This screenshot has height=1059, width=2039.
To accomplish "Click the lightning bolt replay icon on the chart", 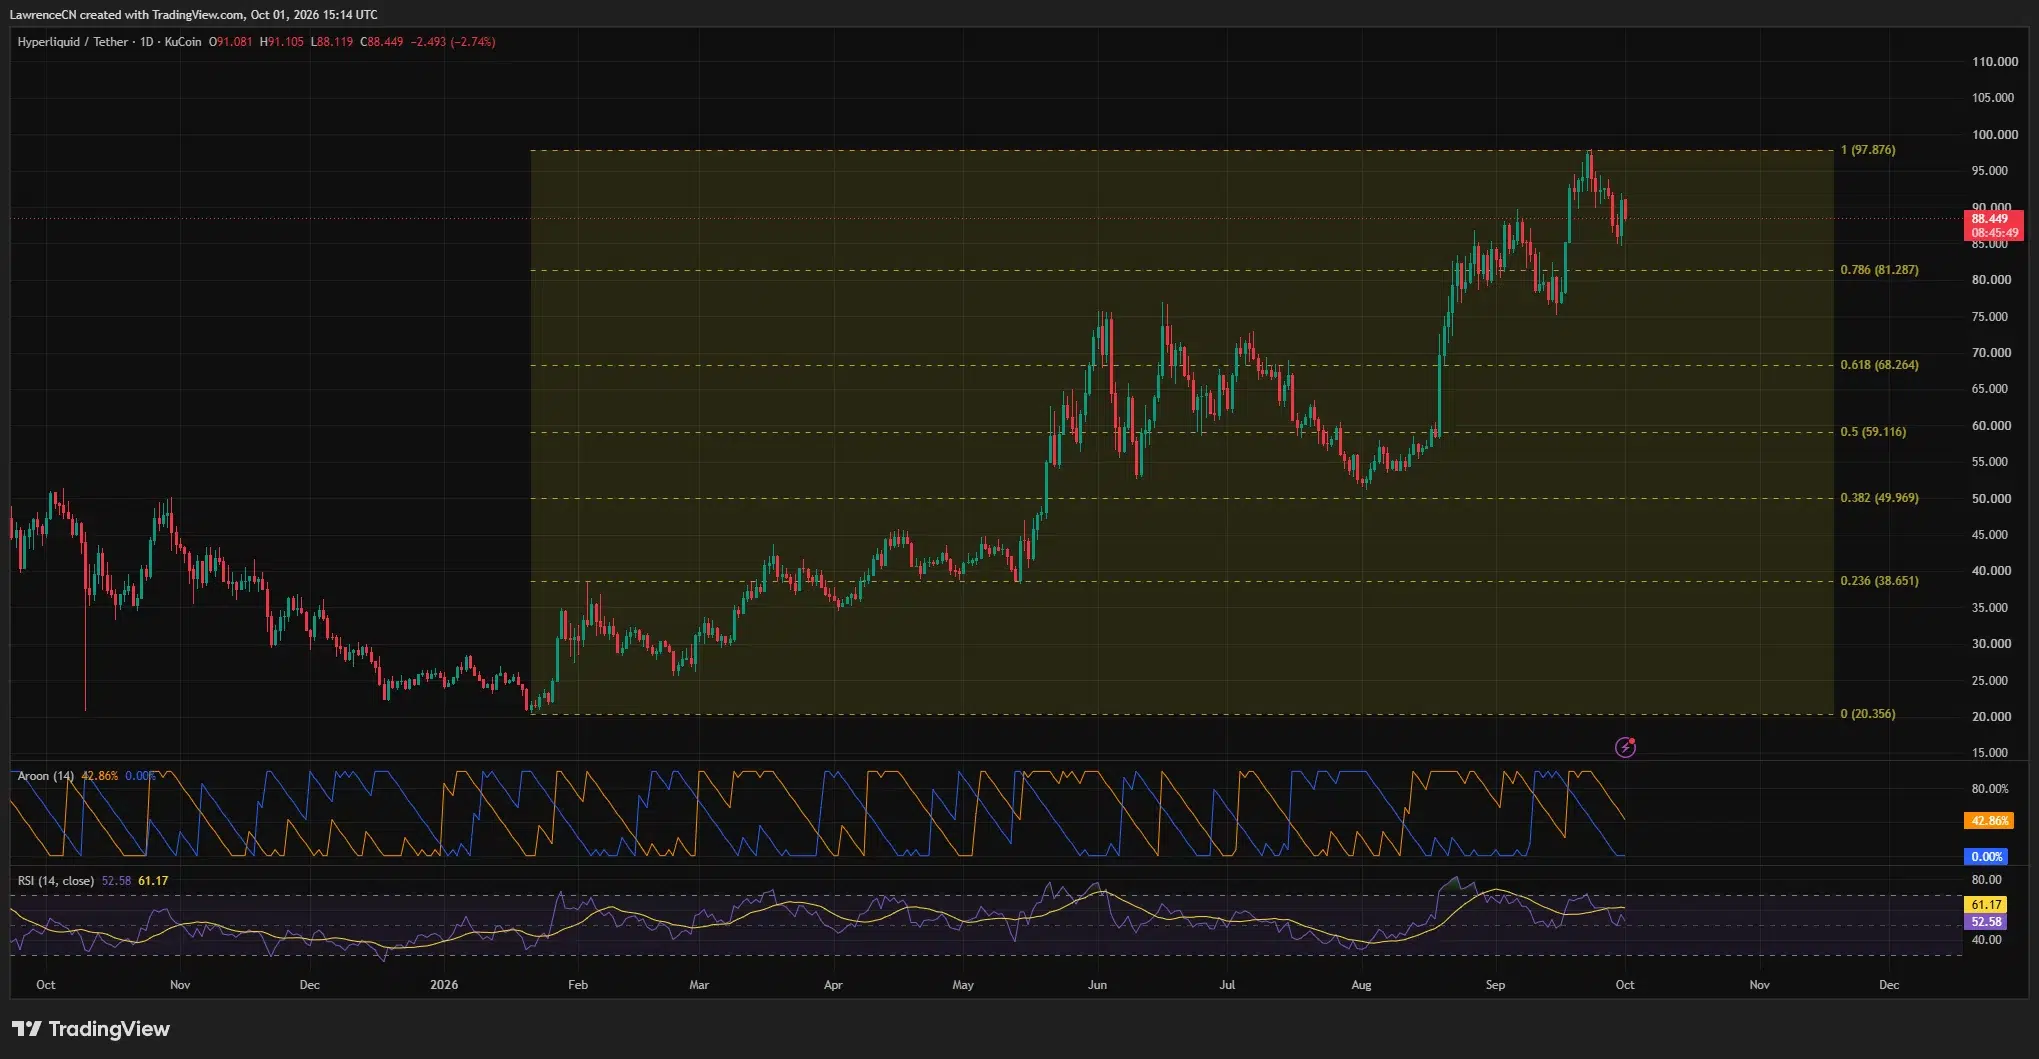I will point(1625,747).
